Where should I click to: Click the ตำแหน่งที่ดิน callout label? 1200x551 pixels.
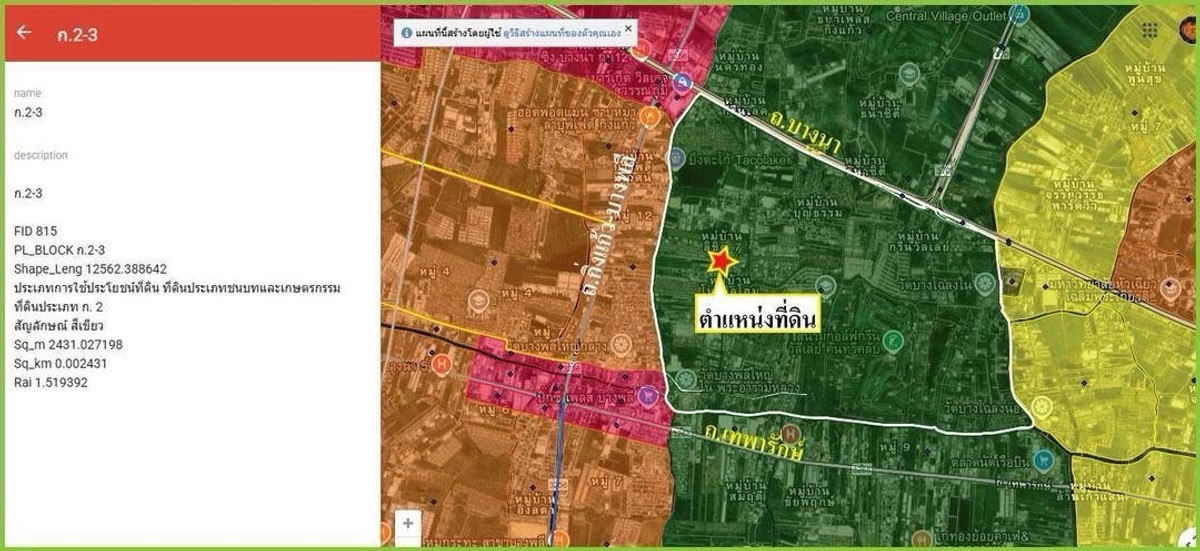click(758, 314)
